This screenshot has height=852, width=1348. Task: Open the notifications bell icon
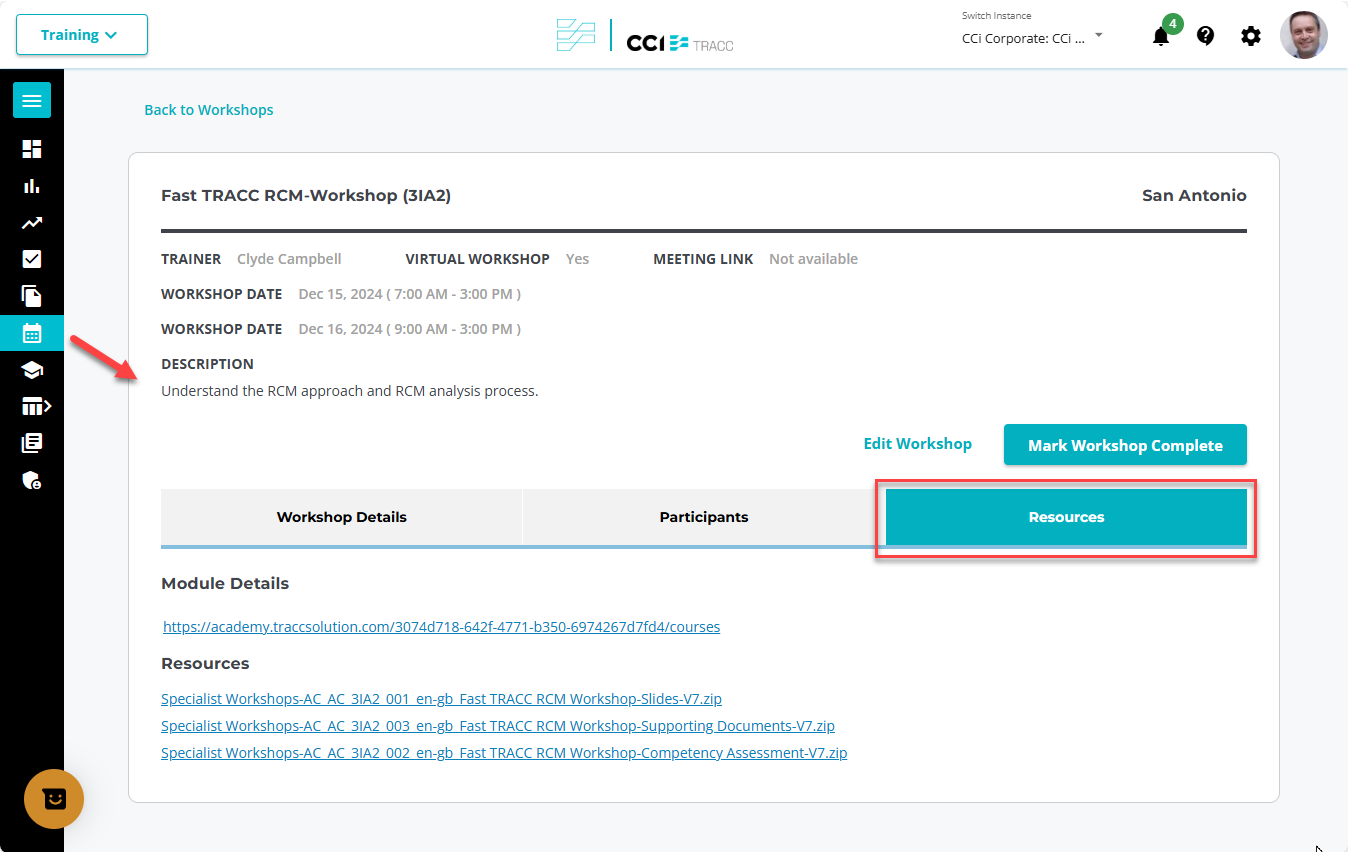(x=1160, y=37)
